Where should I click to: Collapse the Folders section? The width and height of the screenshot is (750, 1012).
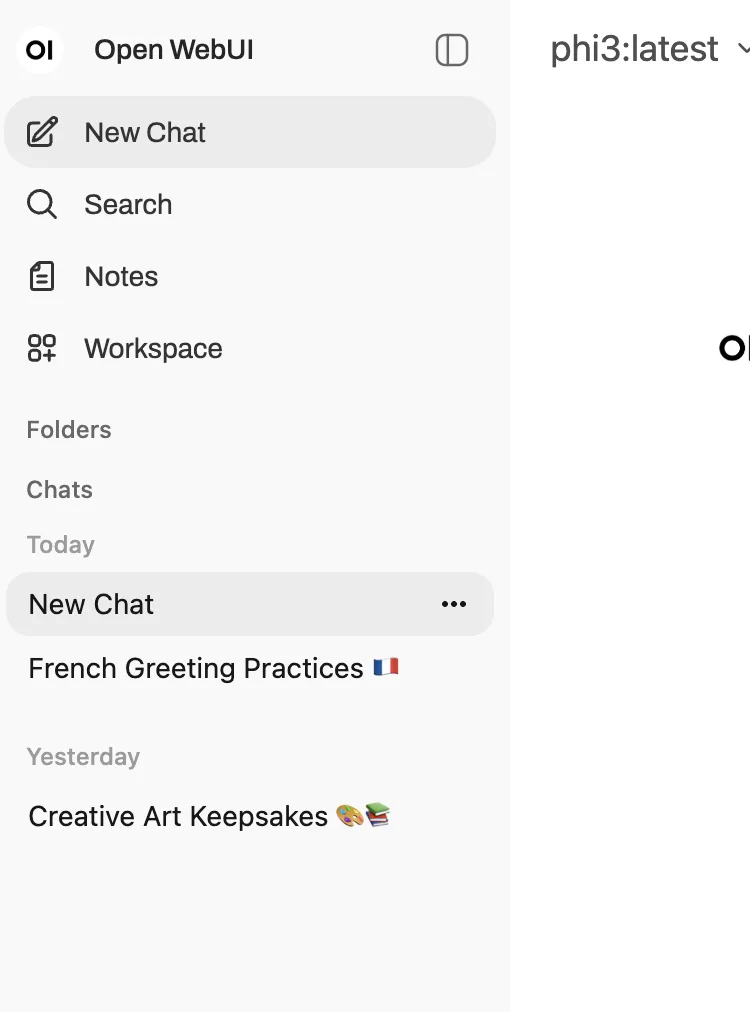tap(69, 430)
